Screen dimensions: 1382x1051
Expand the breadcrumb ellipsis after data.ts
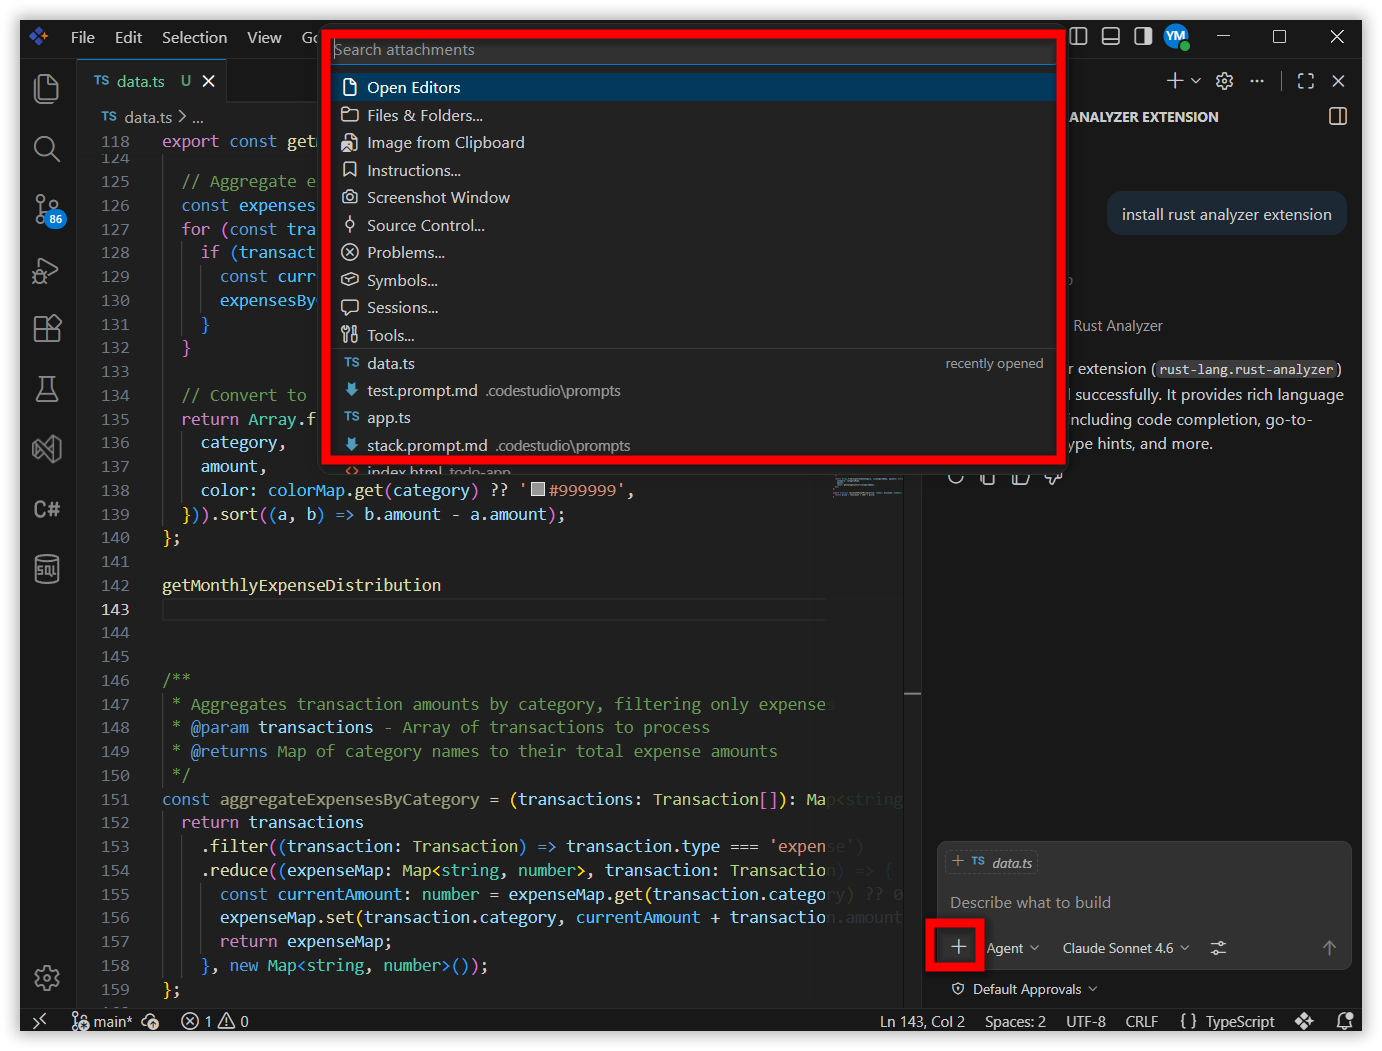(198, 118)
